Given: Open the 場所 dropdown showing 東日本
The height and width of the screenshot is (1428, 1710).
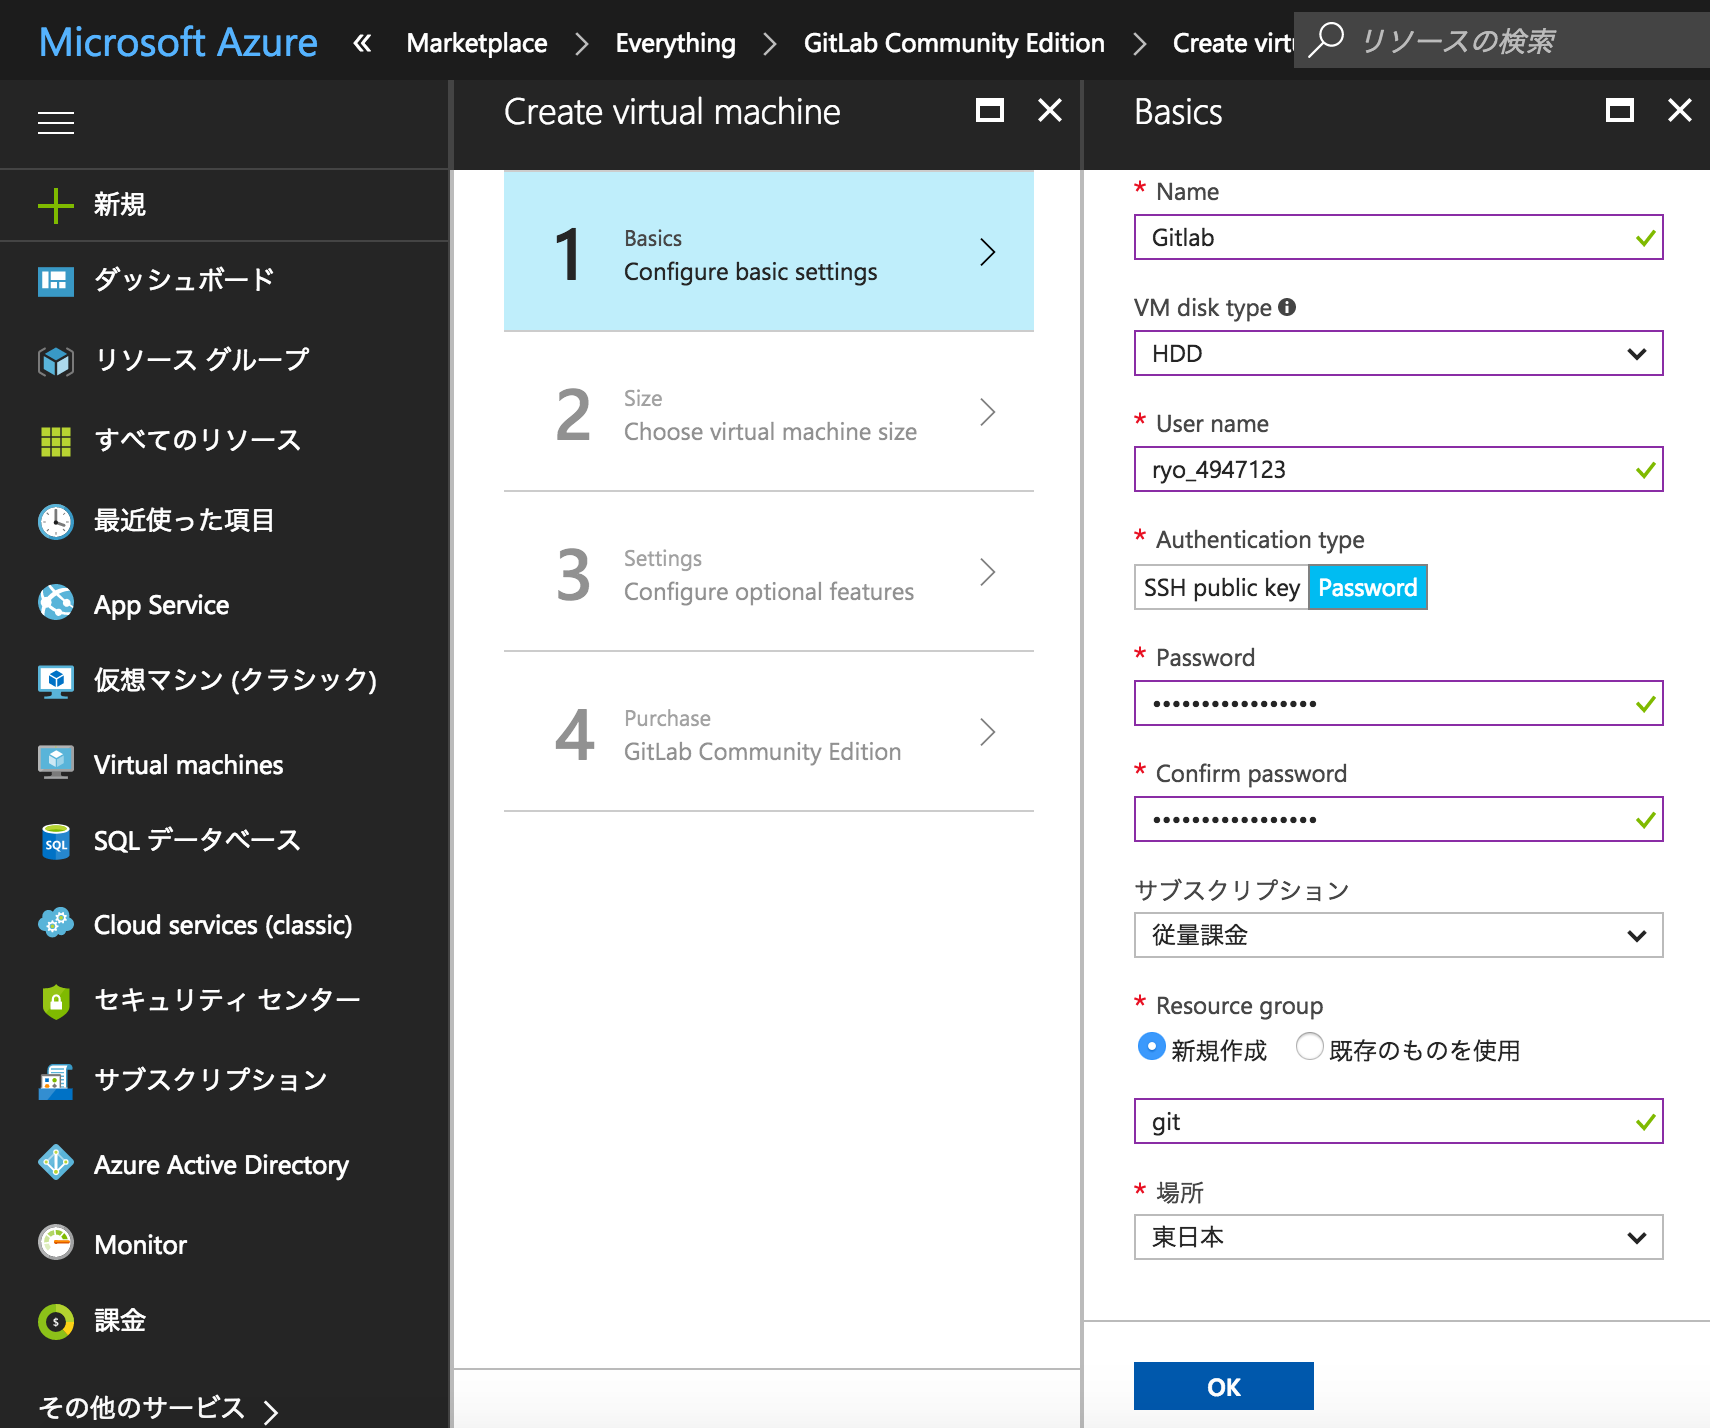Looking at the screenshot, I should 1397,1237.
